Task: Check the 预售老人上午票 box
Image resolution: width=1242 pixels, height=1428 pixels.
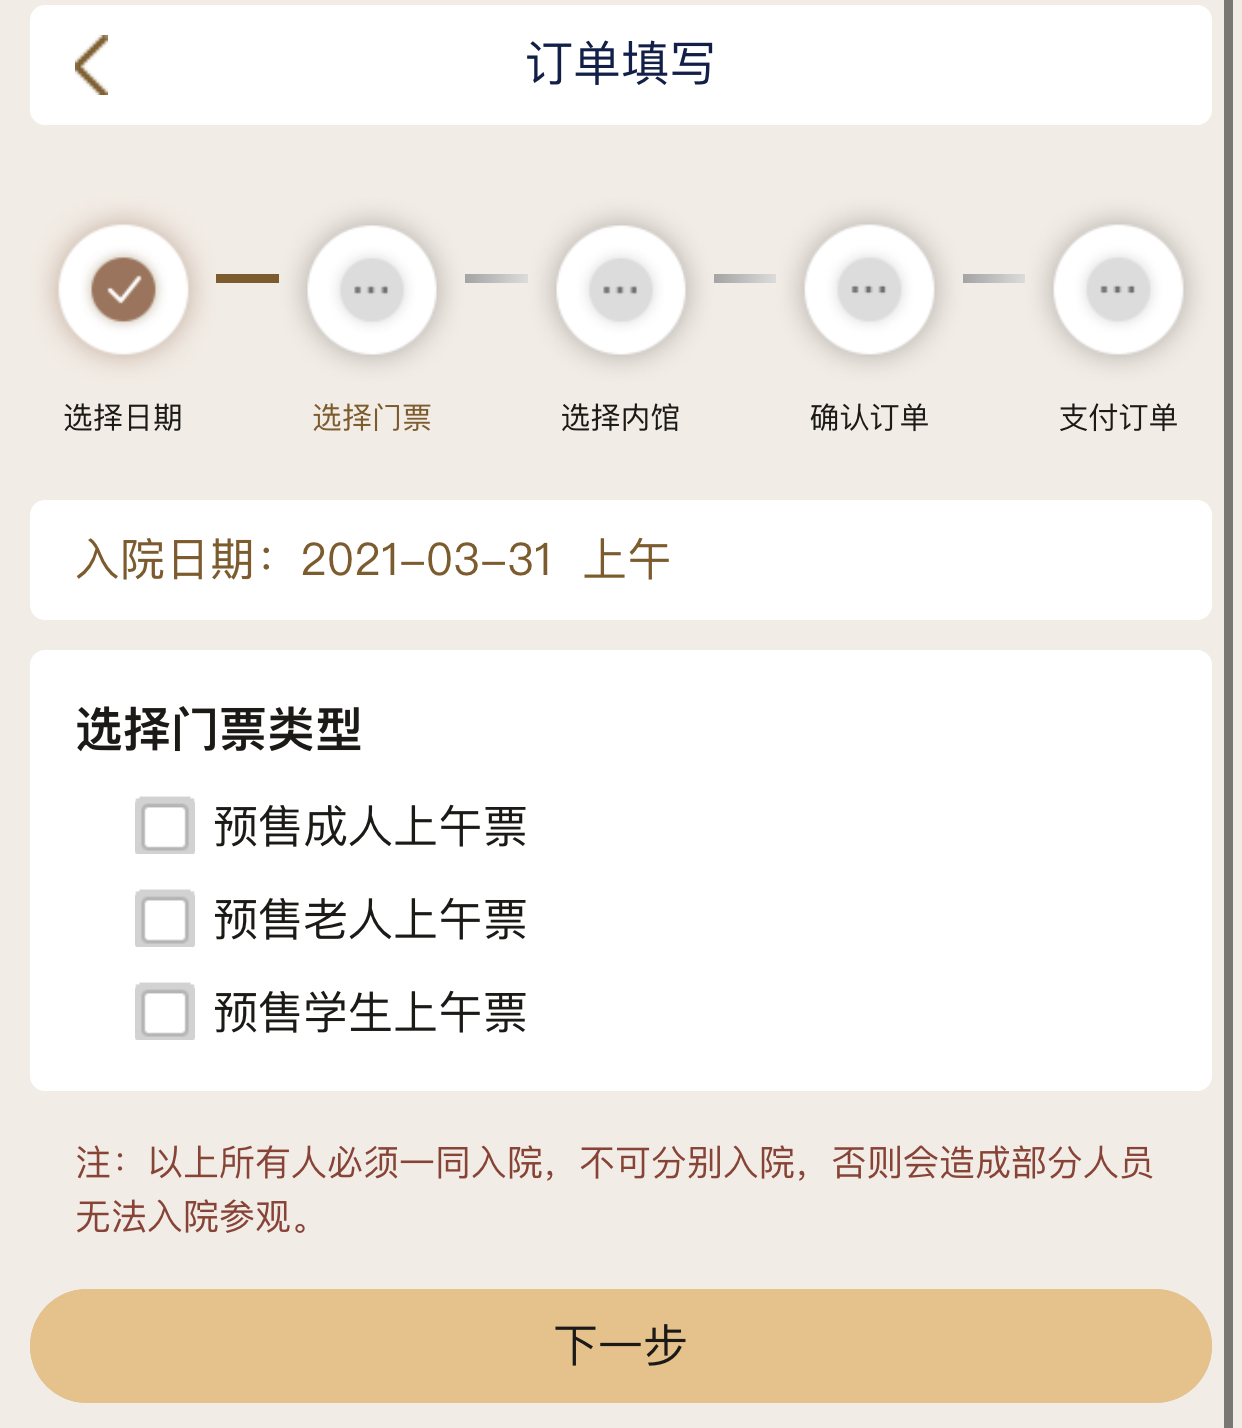Action: (x=165, y=919)
